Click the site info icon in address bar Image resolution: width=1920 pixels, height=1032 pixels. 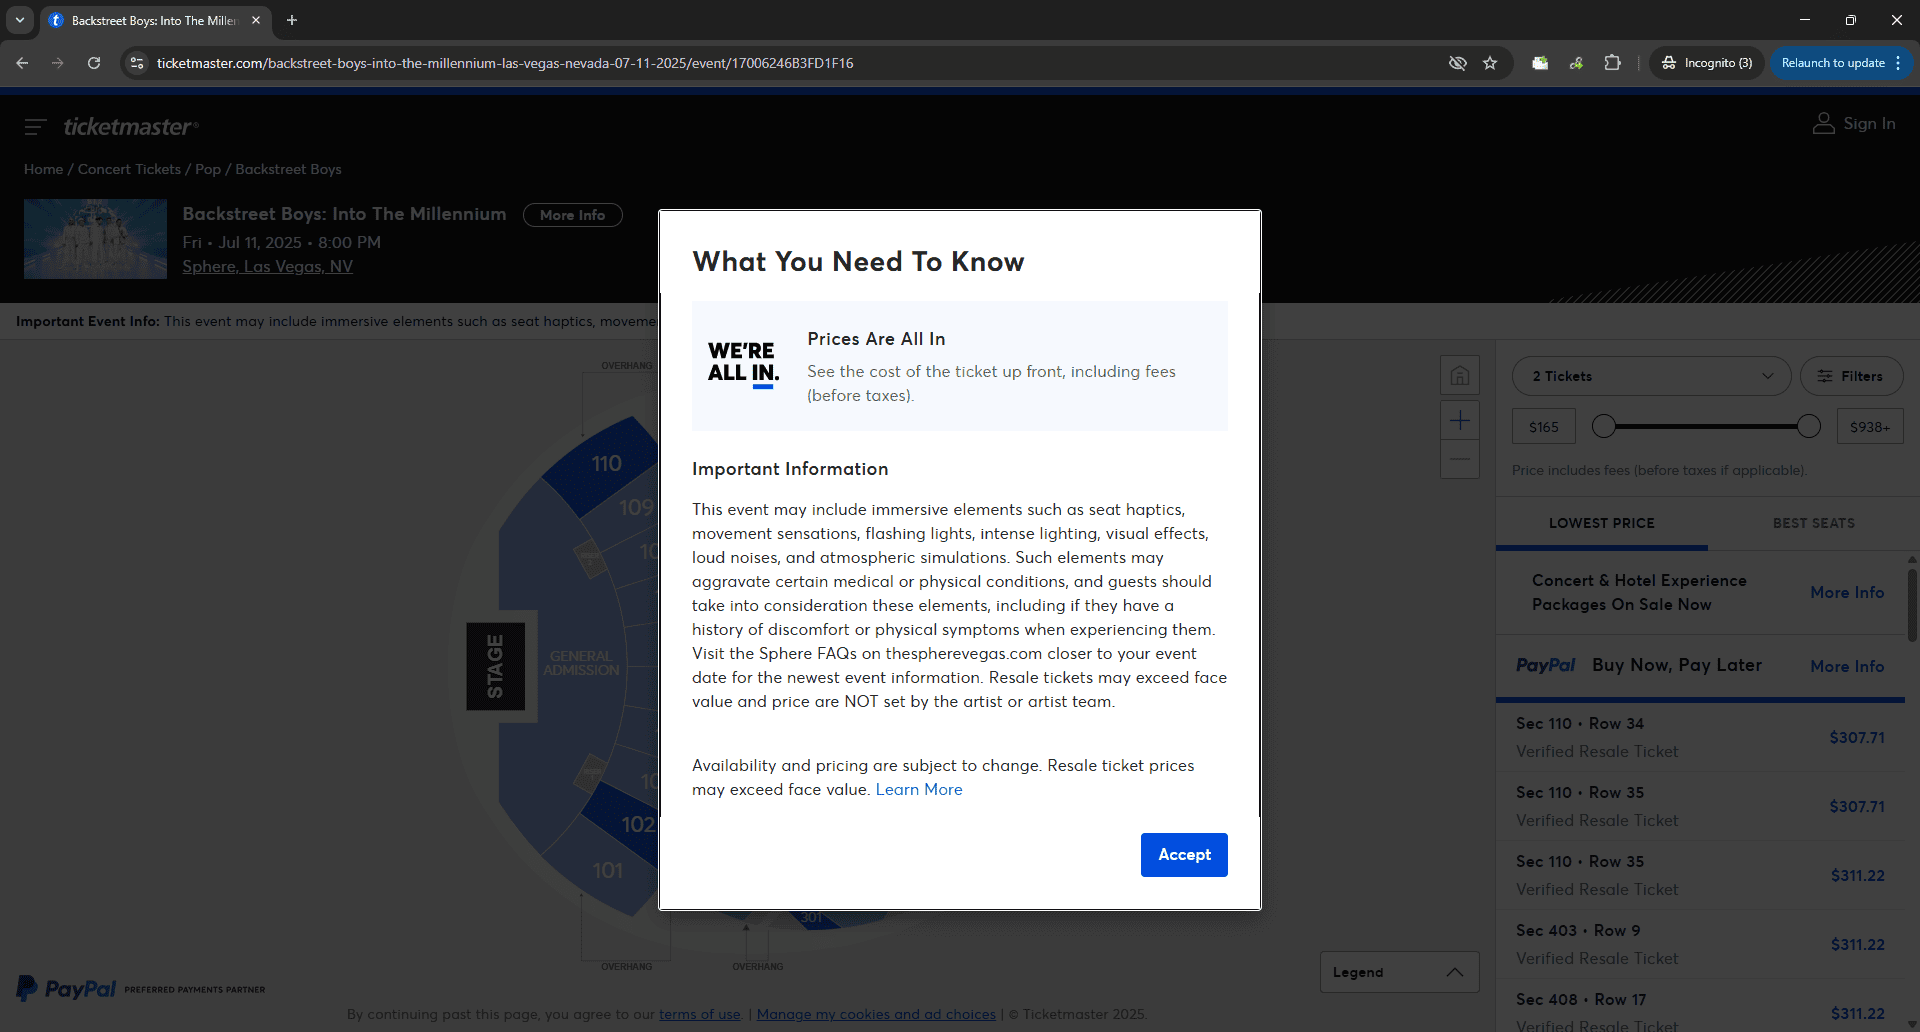(x=137, y=63)
